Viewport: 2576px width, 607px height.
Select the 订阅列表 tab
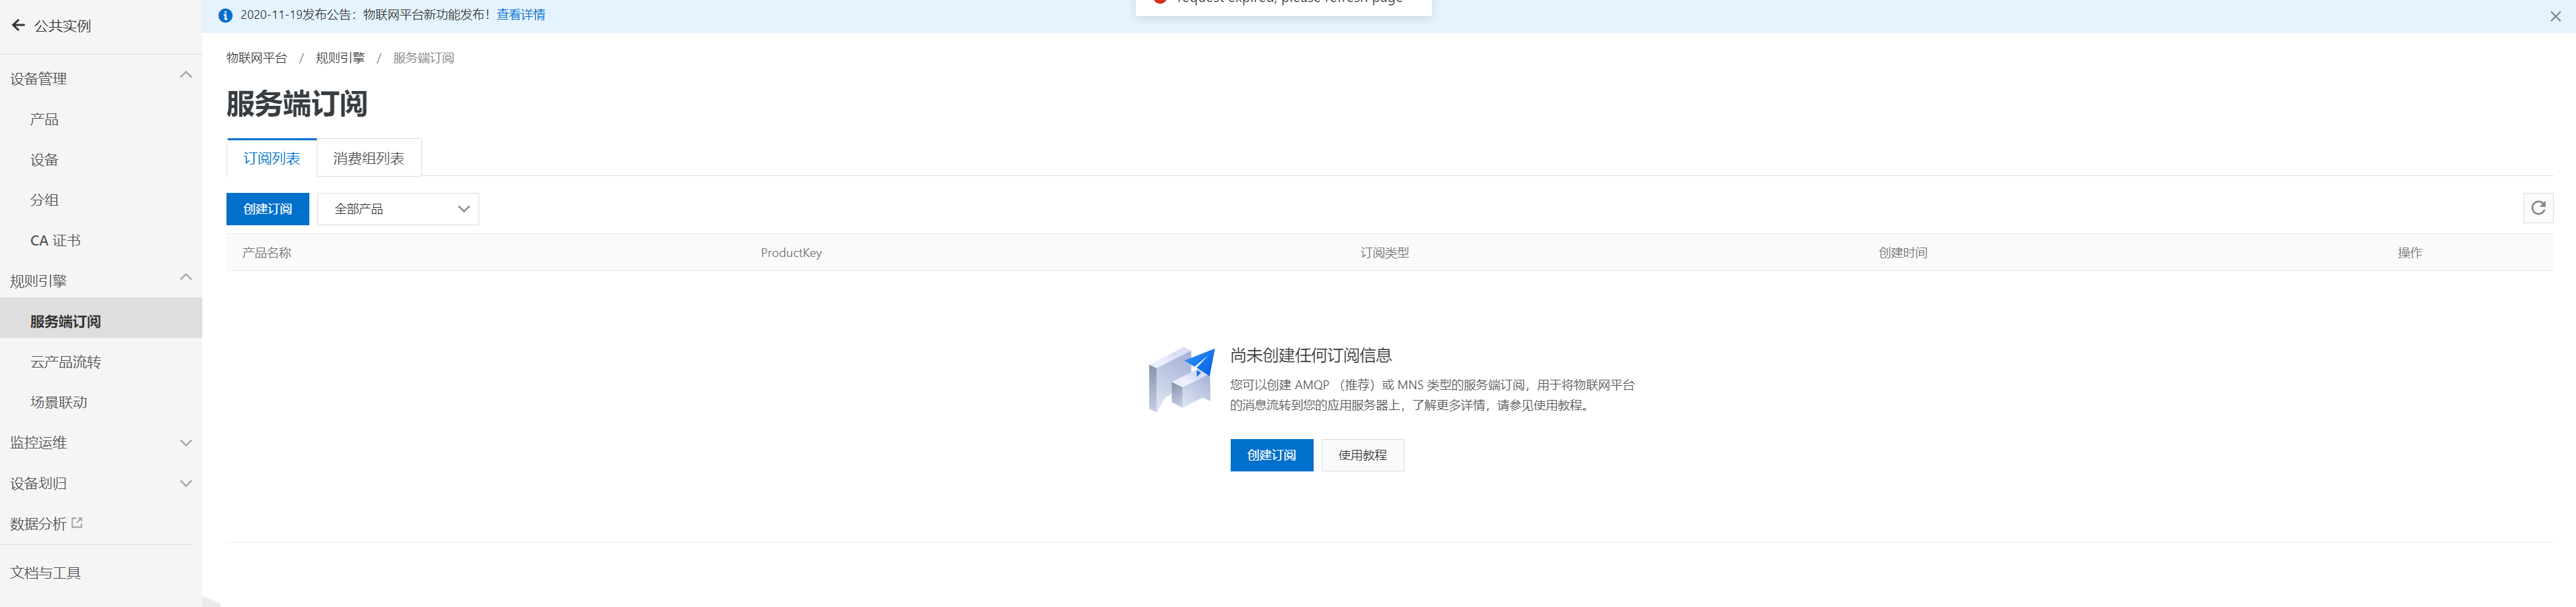coord(271,158)
